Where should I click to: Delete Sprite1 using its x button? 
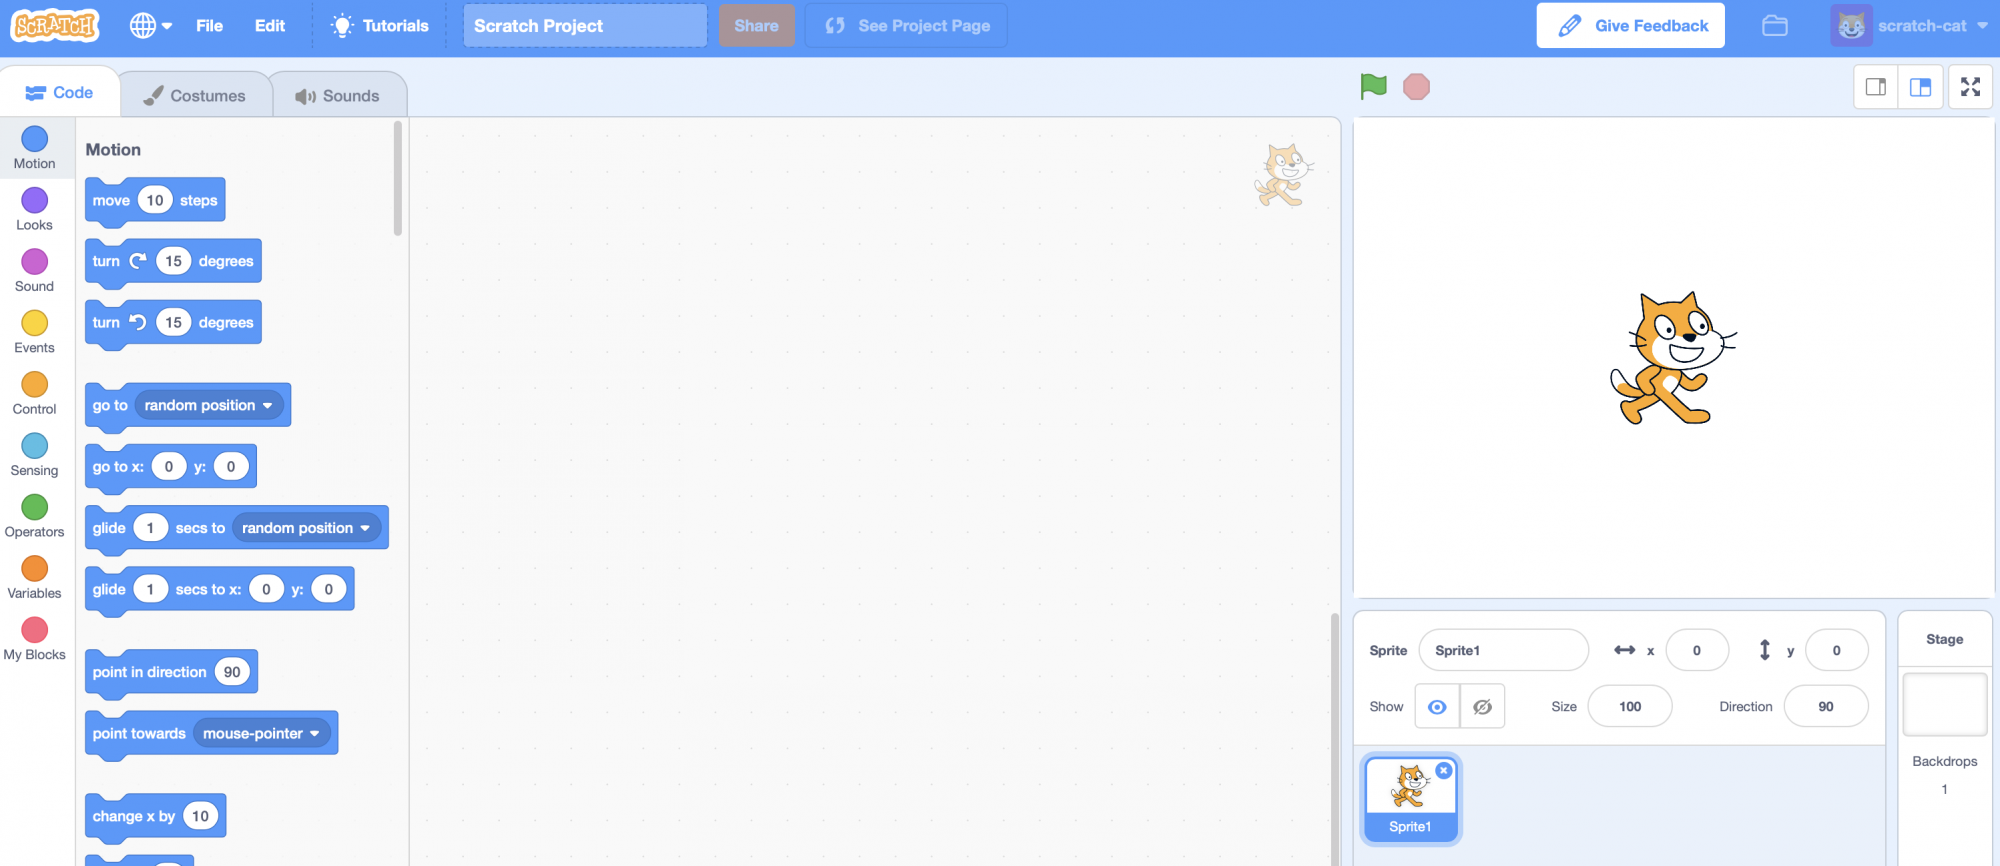coord(1443,771)
